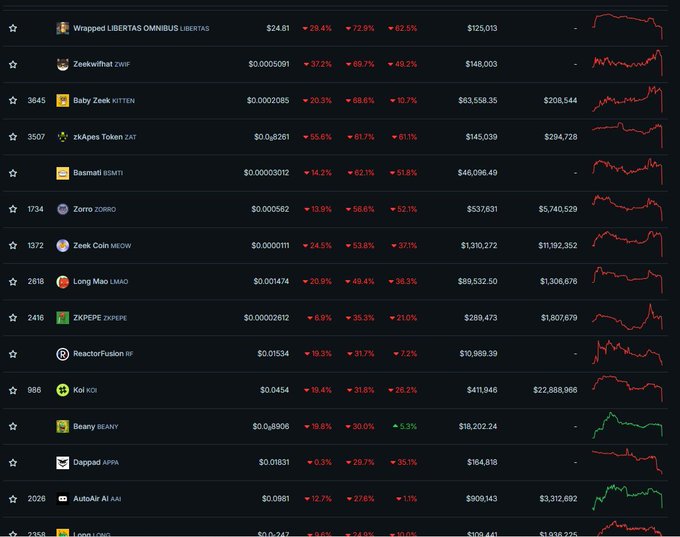The image size is (680, 537).
Task: Star the Koi coin row
Action: point(13,390)
